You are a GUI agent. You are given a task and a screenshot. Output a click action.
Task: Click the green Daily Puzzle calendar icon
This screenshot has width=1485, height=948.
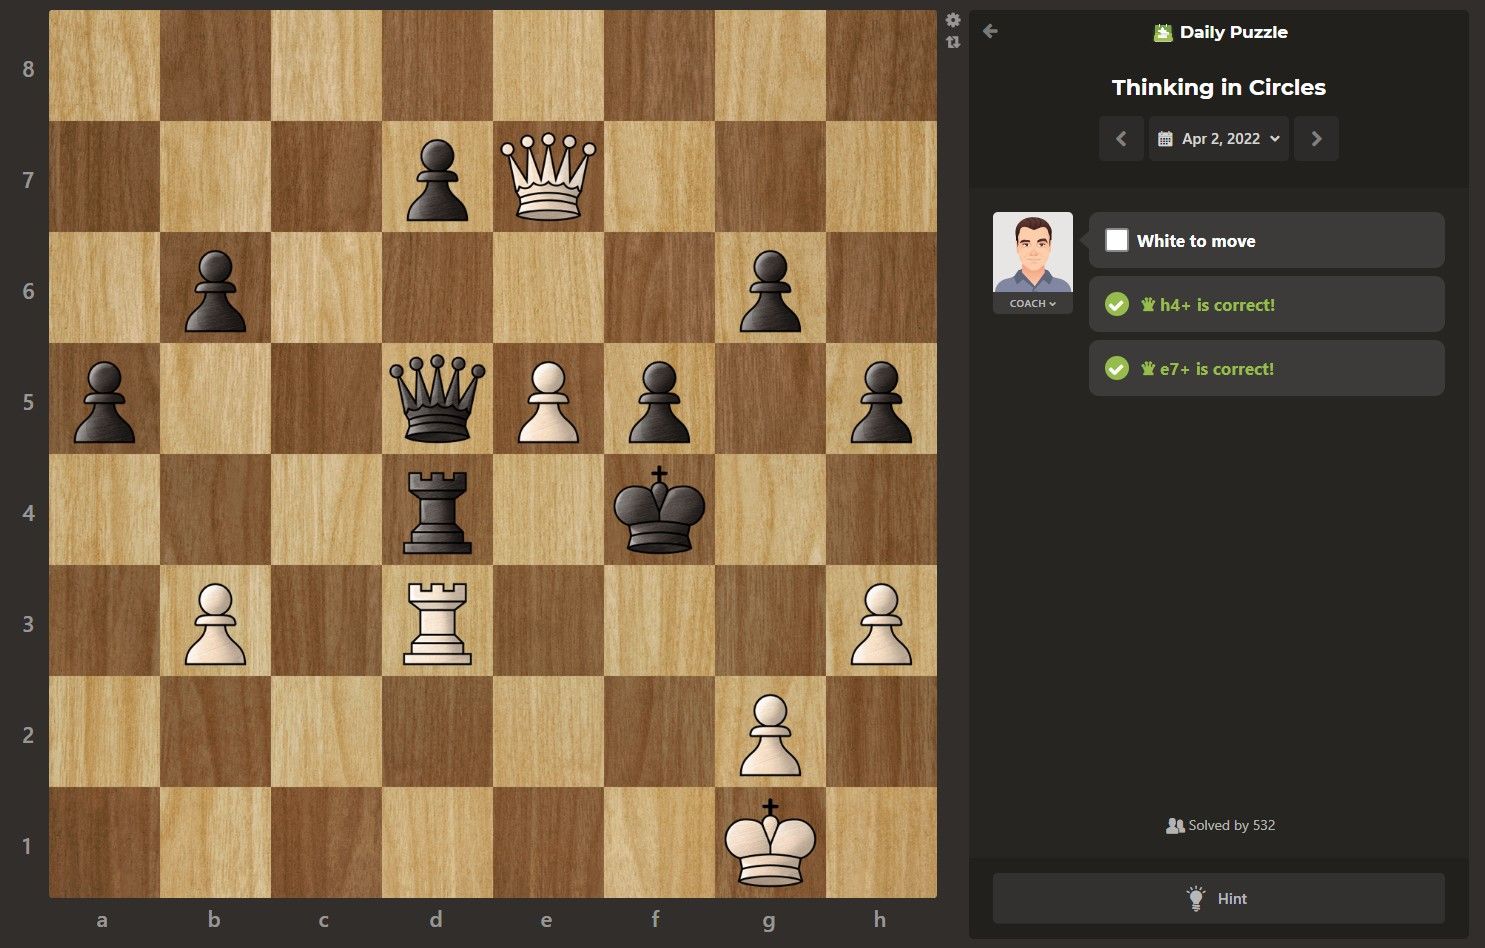(1163, 31)
